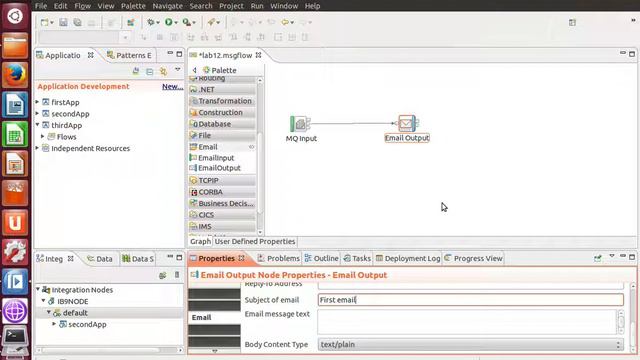This screenshot has height=360, width=640.
Task: Click the refresh icon in Integration Nodes panel
Action: [x=162, y=276]
